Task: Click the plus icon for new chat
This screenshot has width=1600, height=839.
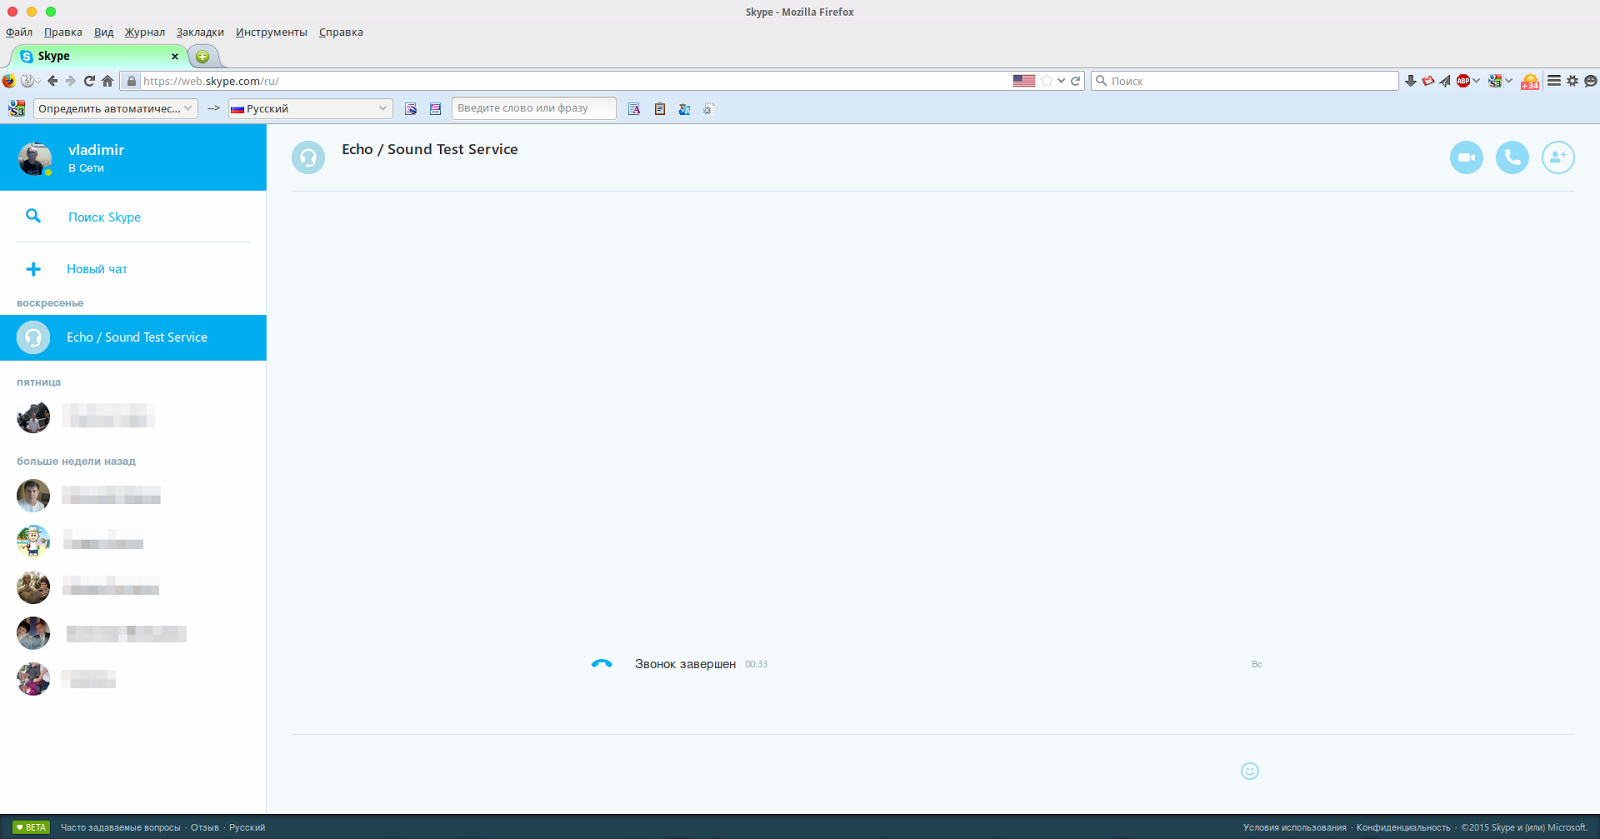Action: click(33, 269)
